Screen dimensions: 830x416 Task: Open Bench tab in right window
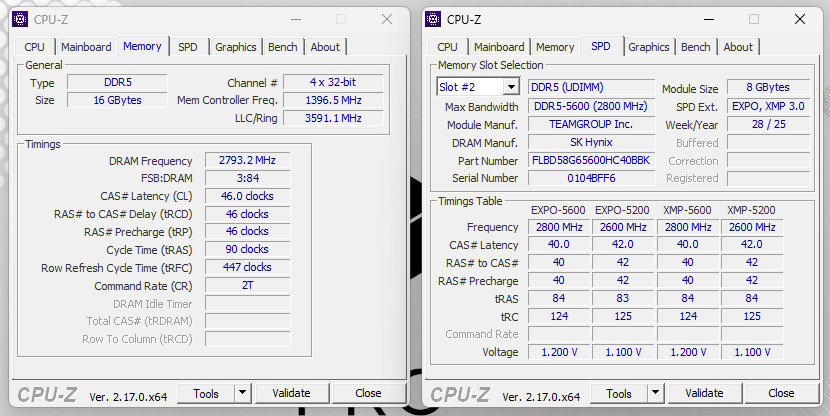pyautogui.click(x=696, y=47)
